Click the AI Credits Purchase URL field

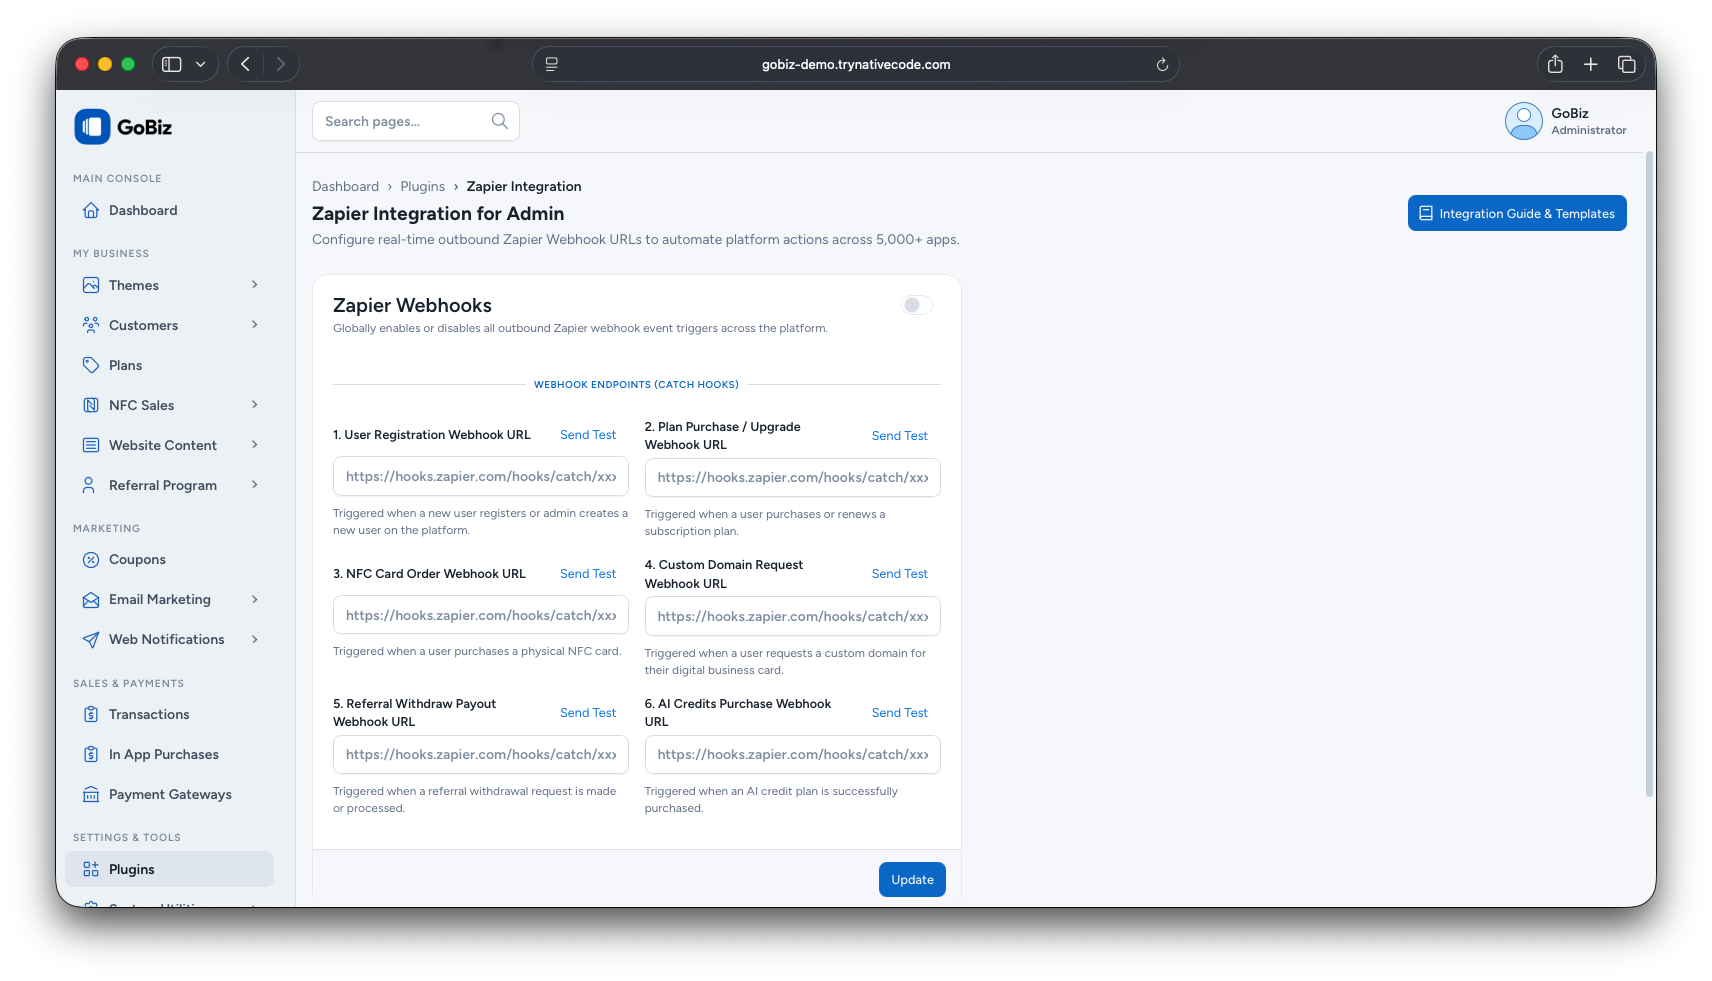(793, 754)
